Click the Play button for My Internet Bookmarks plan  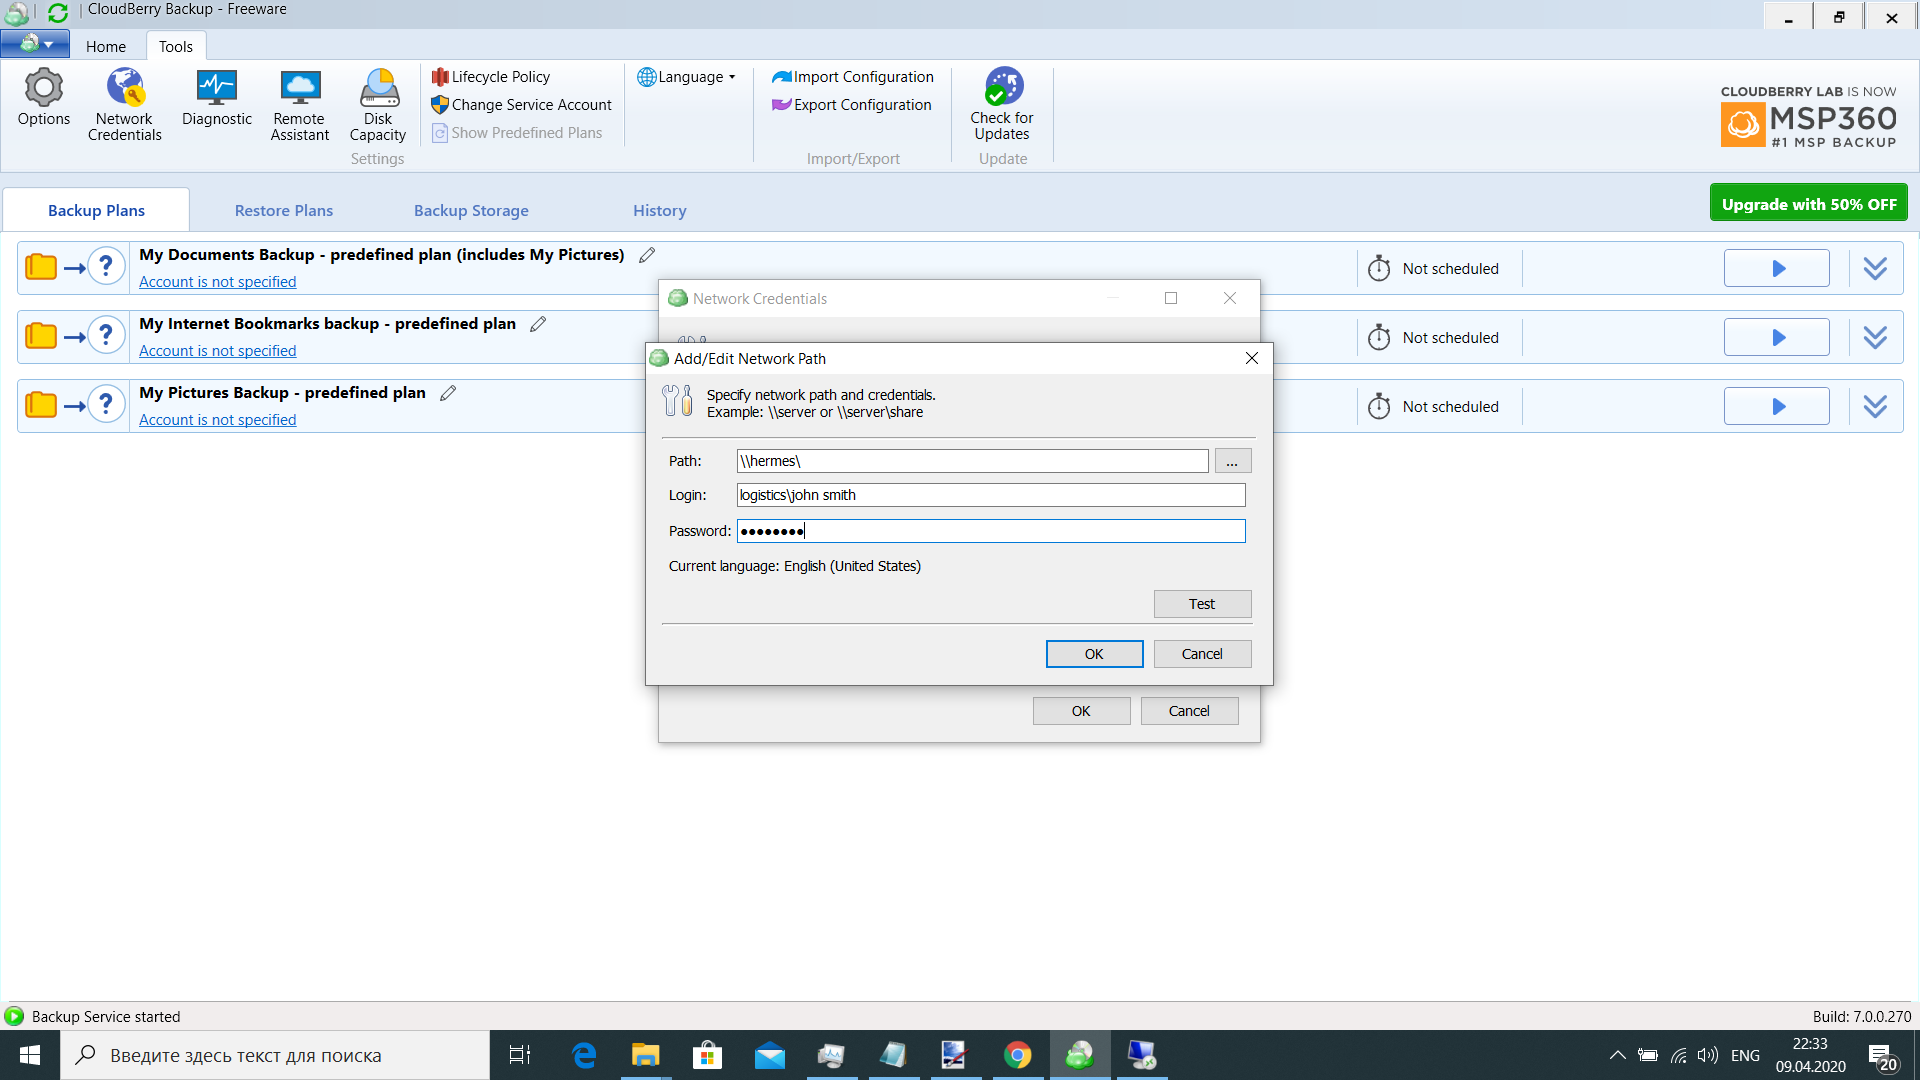(x=1778, y=336)
